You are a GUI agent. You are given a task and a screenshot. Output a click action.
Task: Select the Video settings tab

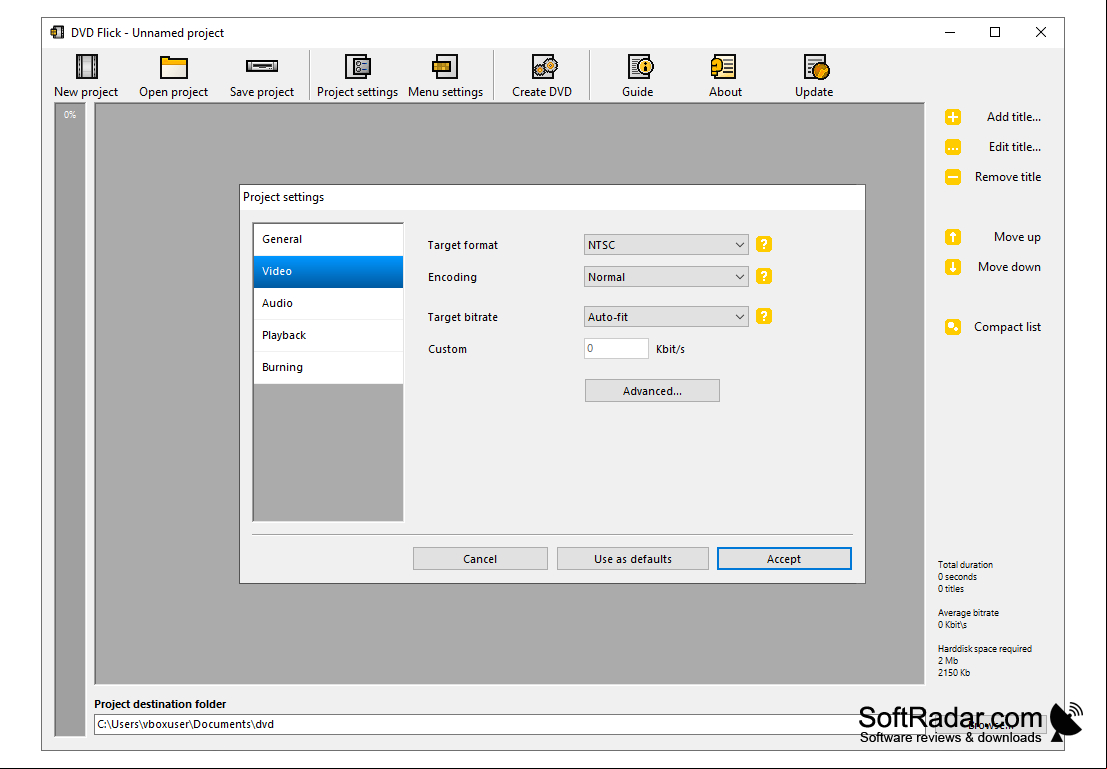[328, 272]
